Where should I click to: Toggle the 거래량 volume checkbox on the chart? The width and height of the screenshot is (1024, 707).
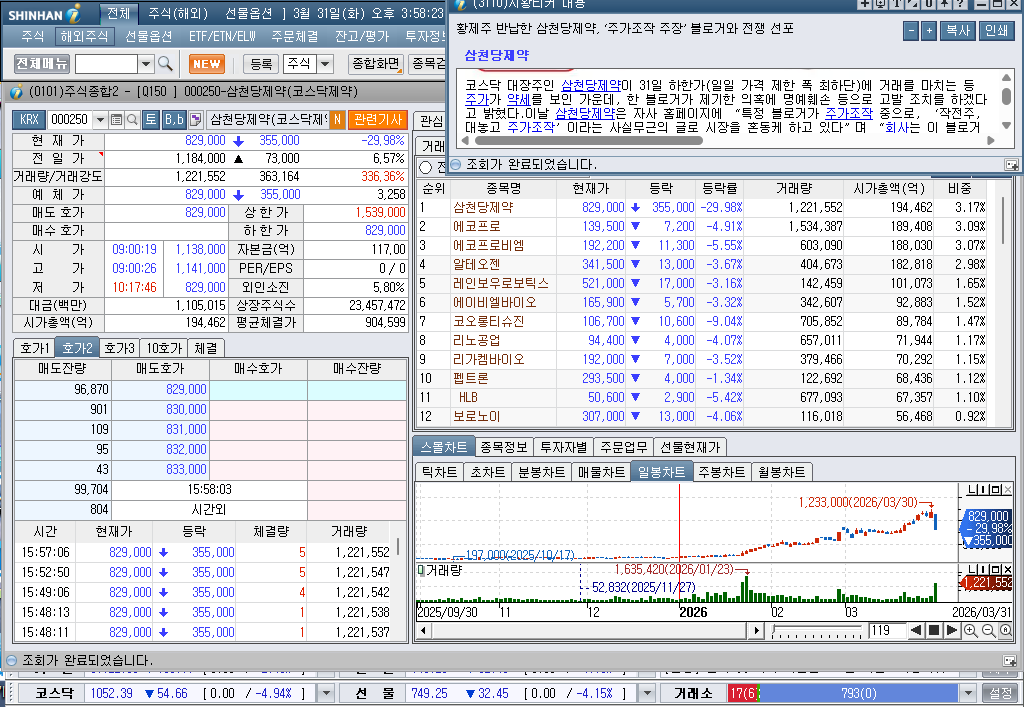[421, 570]
